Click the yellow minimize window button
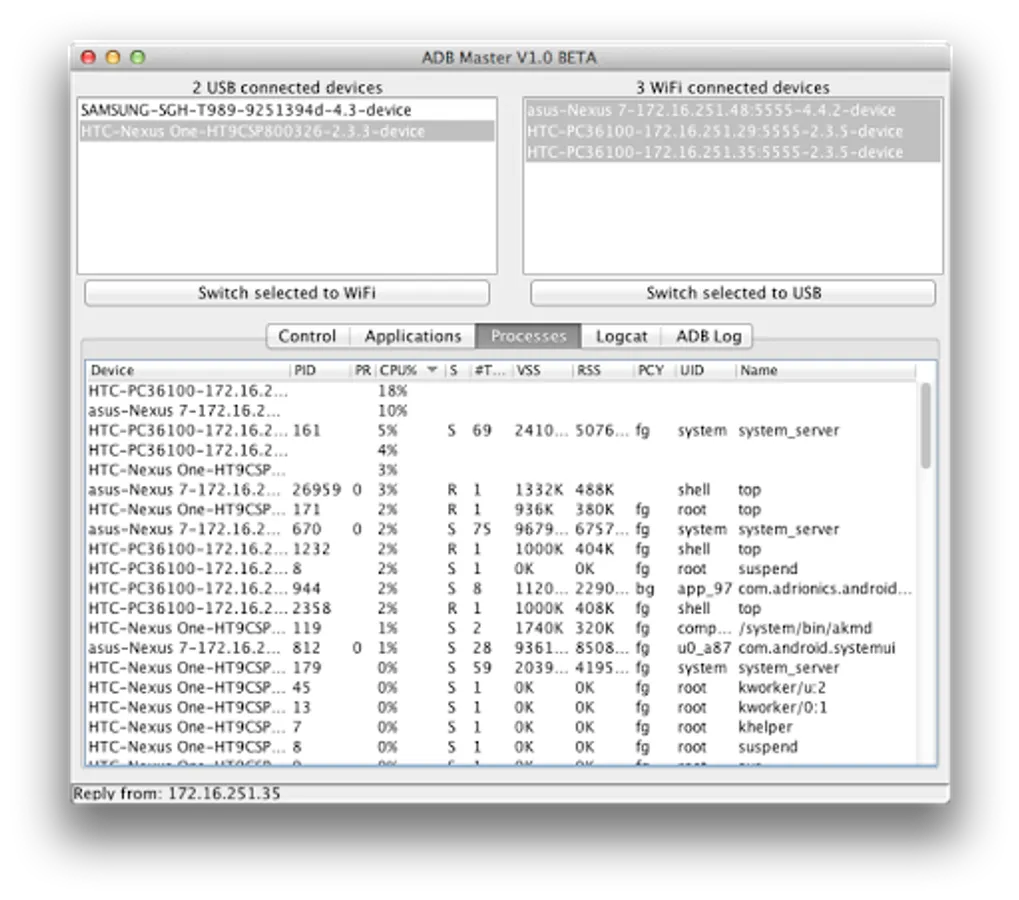The height and width of the screenshot is (900, 1019). pyautogui.click(x=113, y=57)
